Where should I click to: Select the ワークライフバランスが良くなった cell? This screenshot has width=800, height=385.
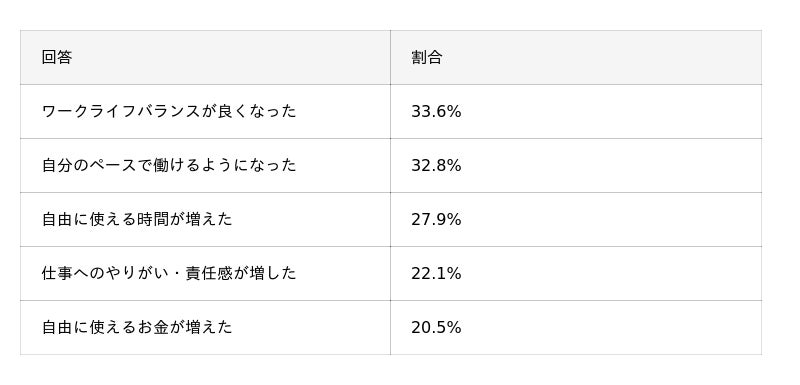pos(205,112)
